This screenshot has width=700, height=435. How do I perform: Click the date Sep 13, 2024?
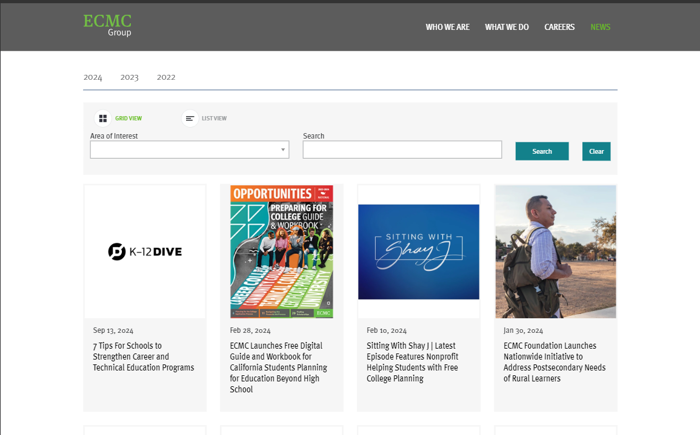(113, 330)
